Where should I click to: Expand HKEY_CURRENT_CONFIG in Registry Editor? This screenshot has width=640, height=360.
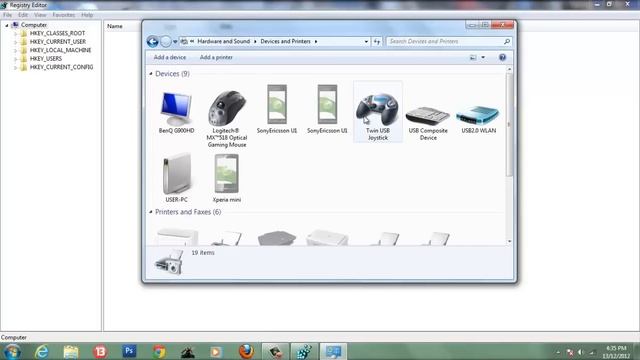tap(15, 67)
